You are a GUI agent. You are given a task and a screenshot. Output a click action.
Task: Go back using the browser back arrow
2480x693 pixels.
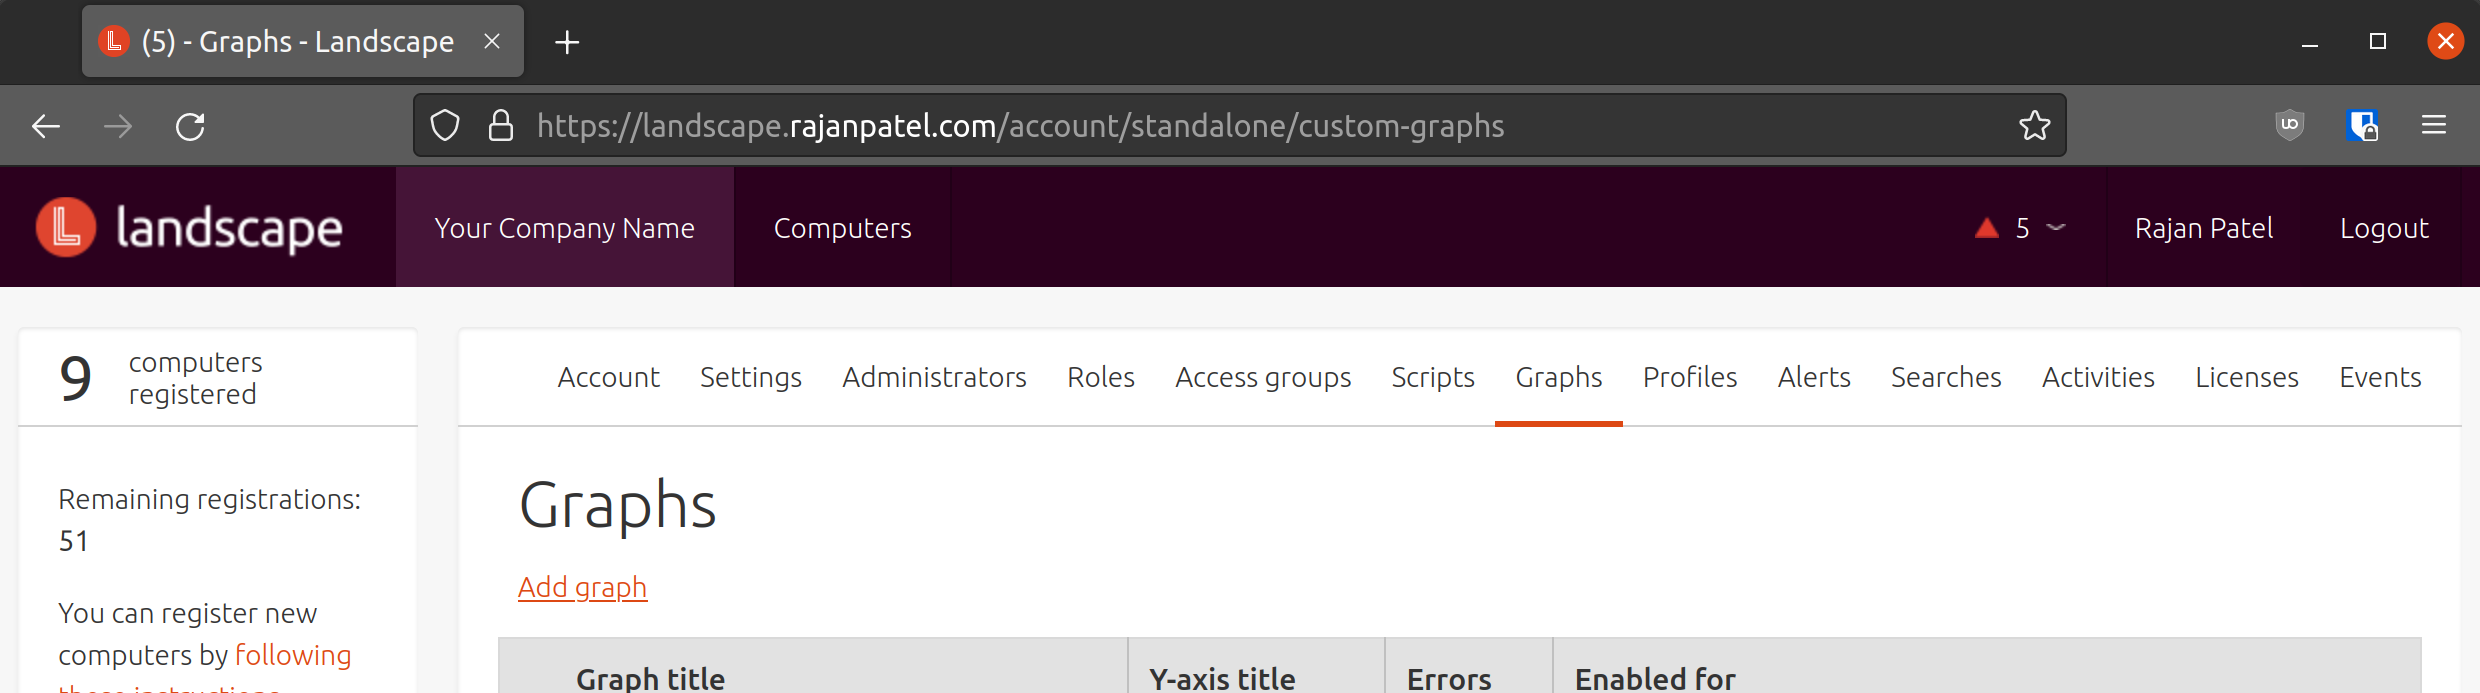pos(46,126)
